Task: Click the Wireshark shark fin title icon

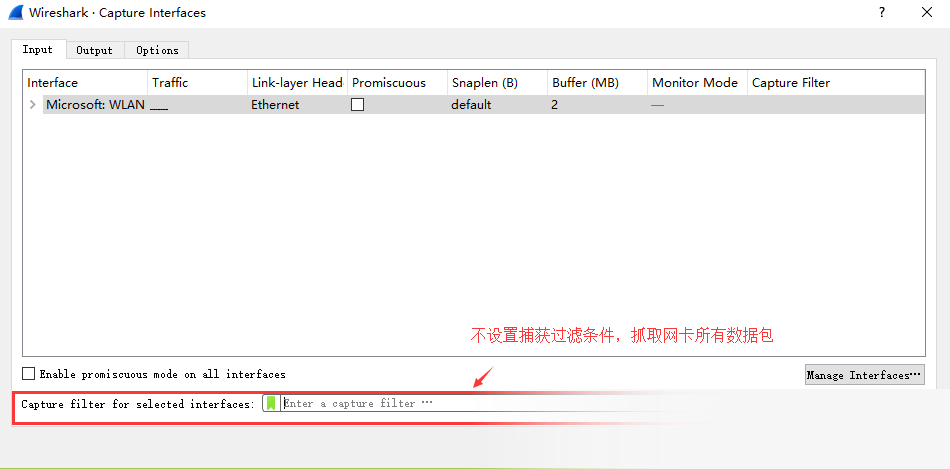Action: (x=15, y=12)
